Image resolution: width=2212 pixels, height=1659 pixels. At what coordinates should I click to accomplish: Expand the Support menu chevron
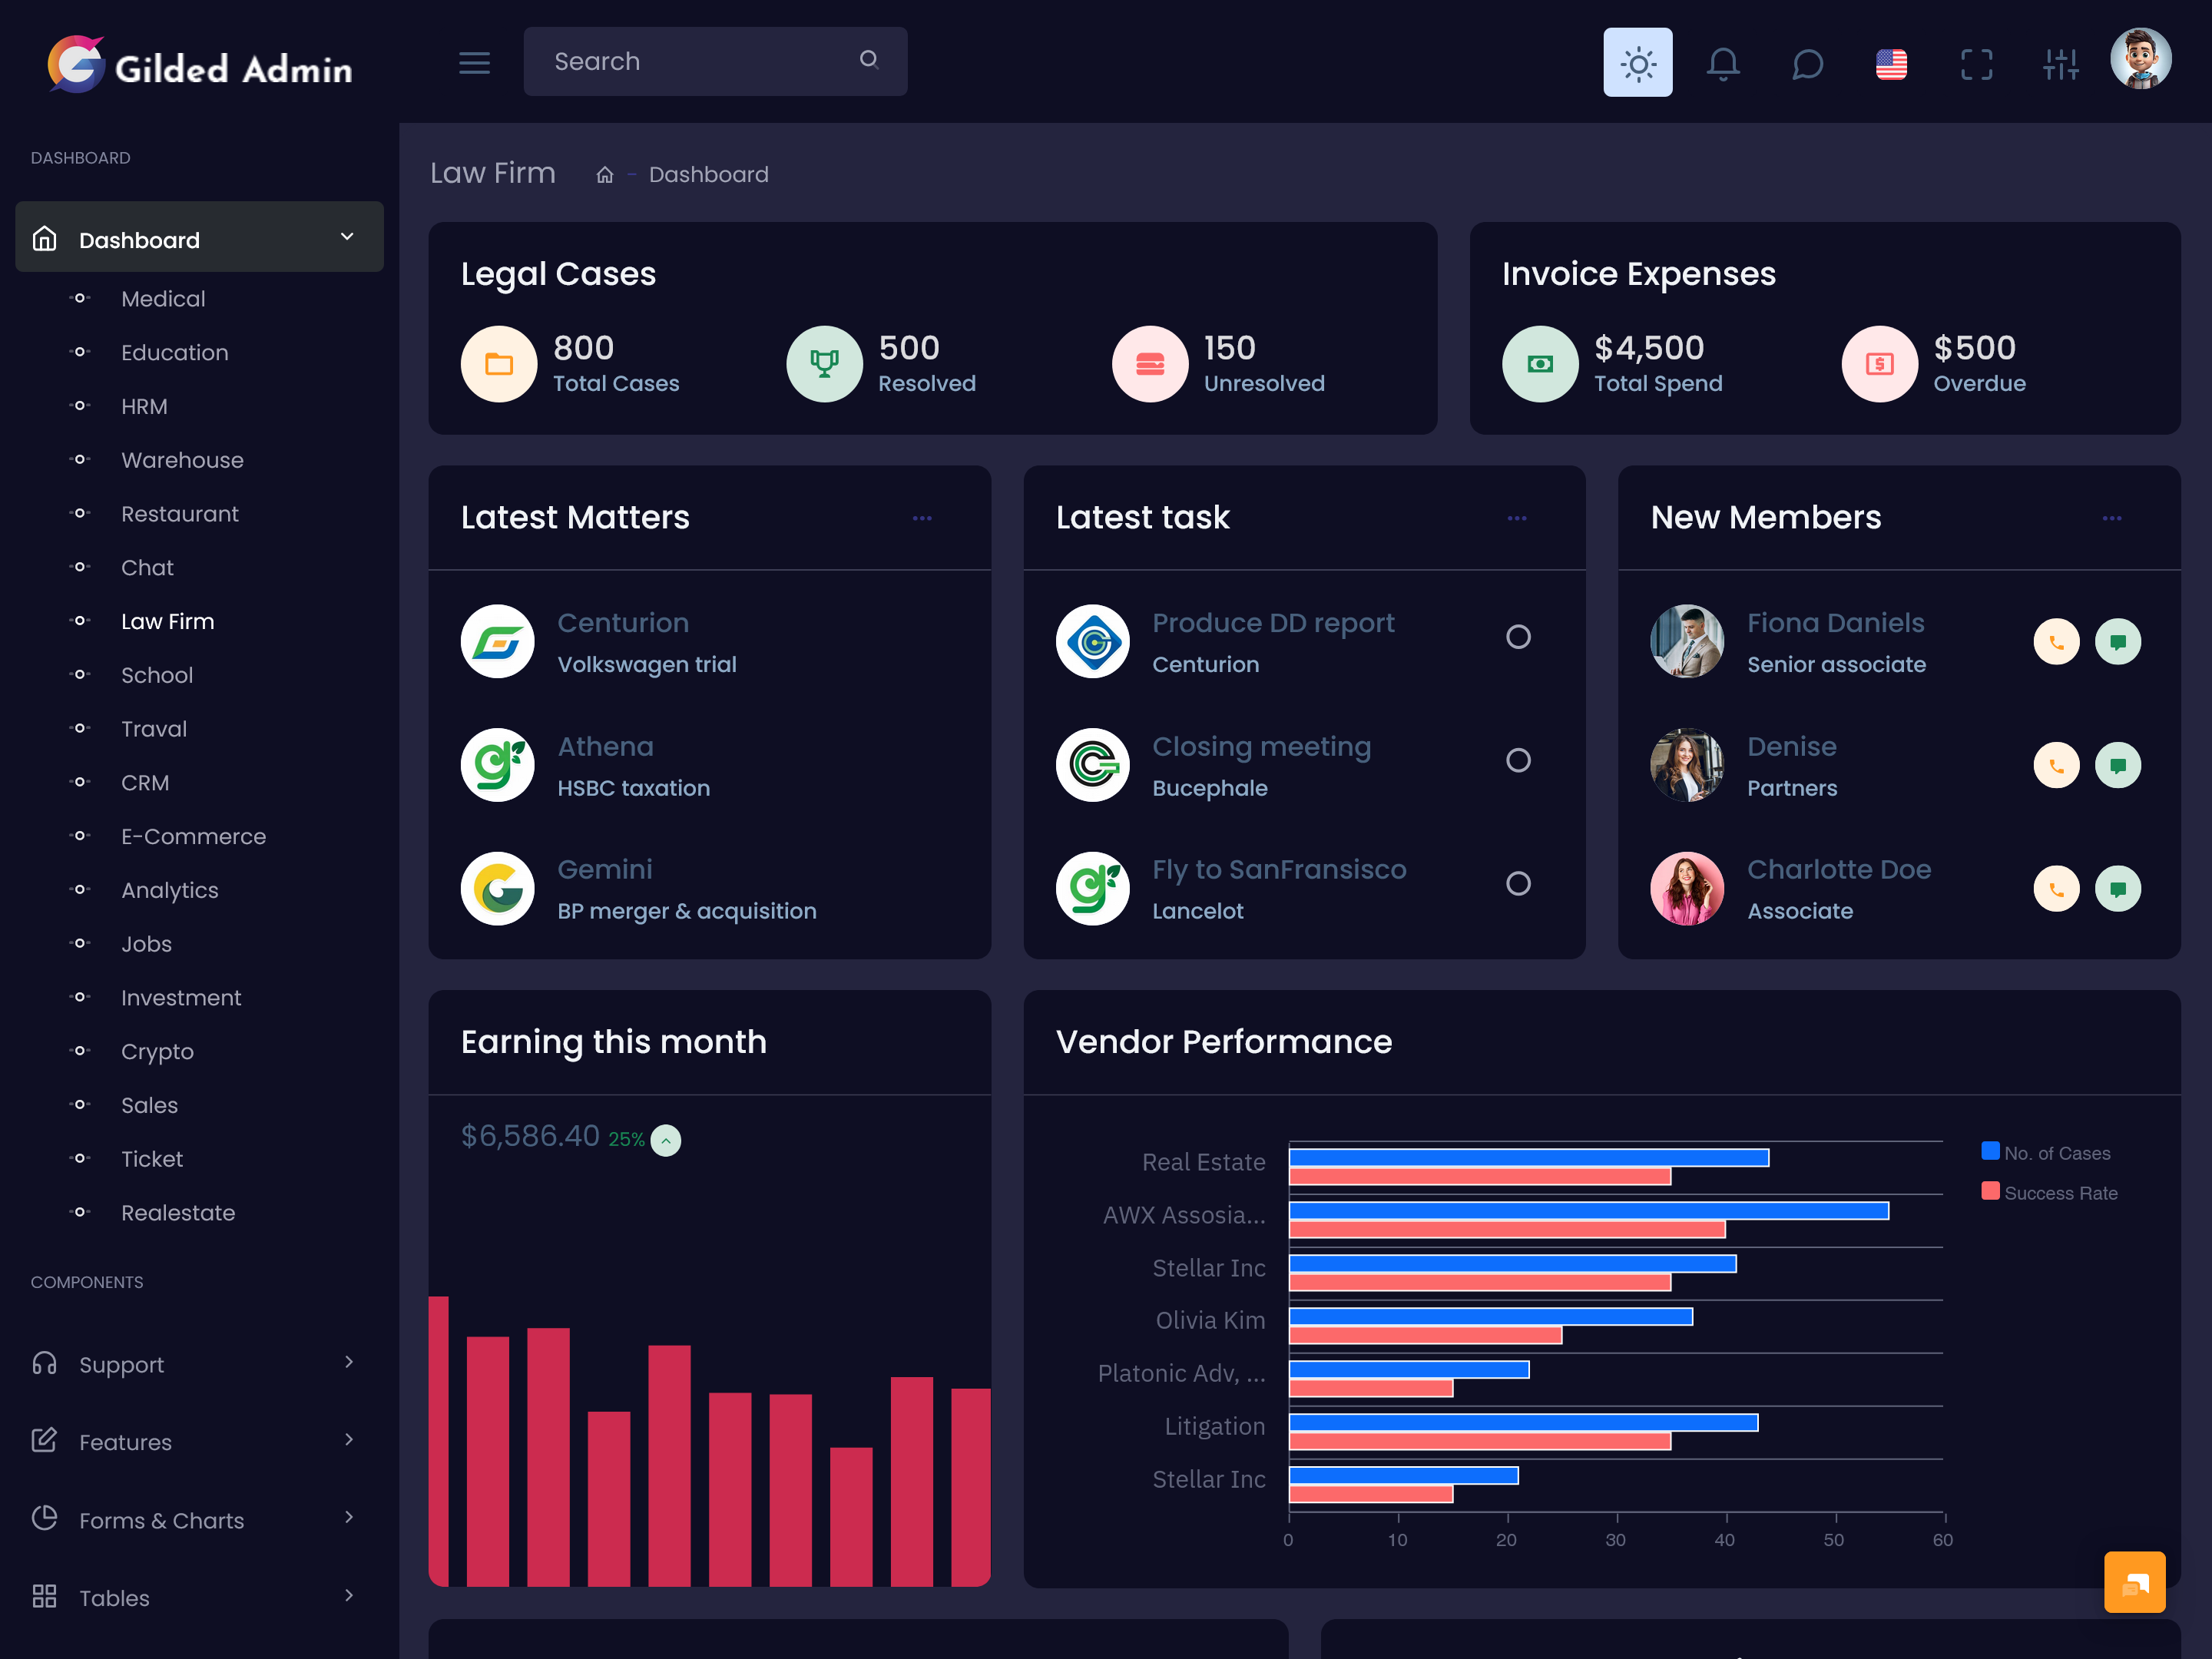point(348,1362)
